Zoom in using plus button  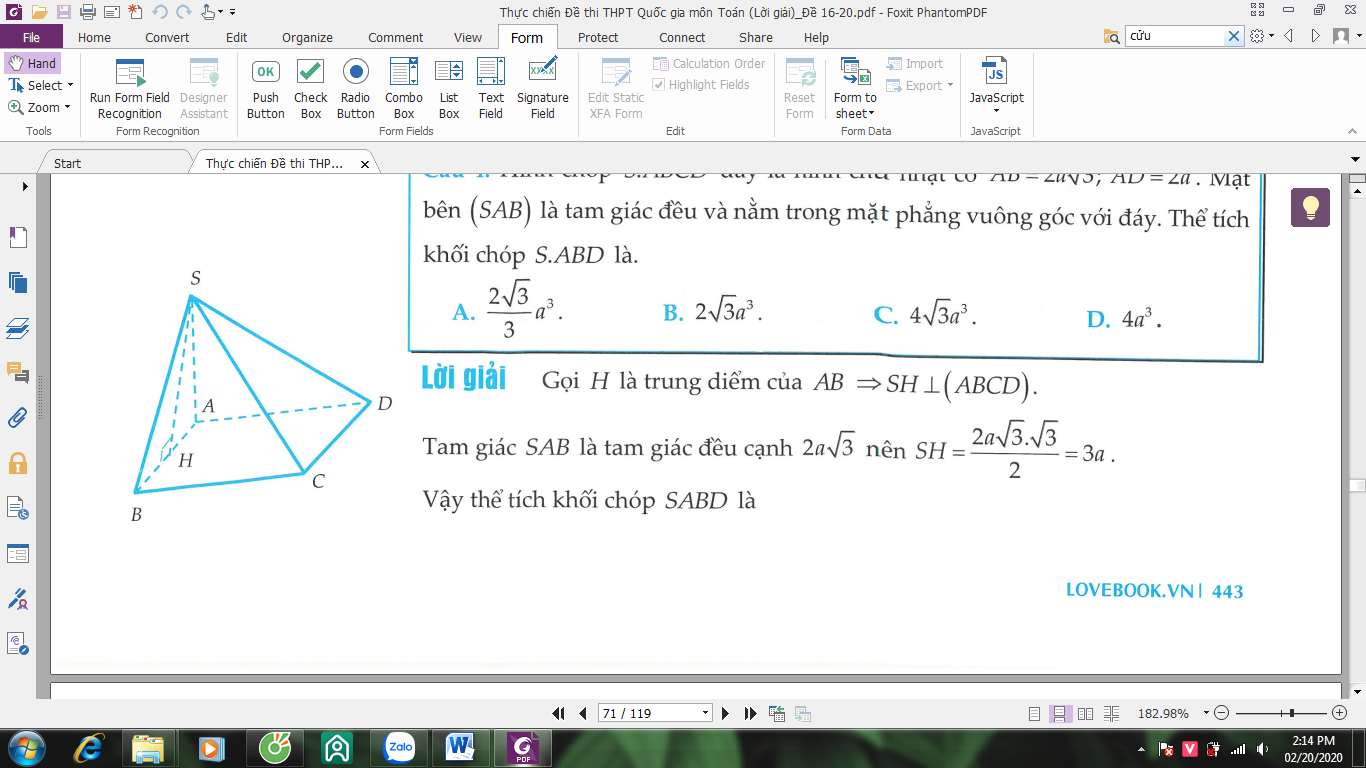pyautogui.click(x=1340, y=713)
